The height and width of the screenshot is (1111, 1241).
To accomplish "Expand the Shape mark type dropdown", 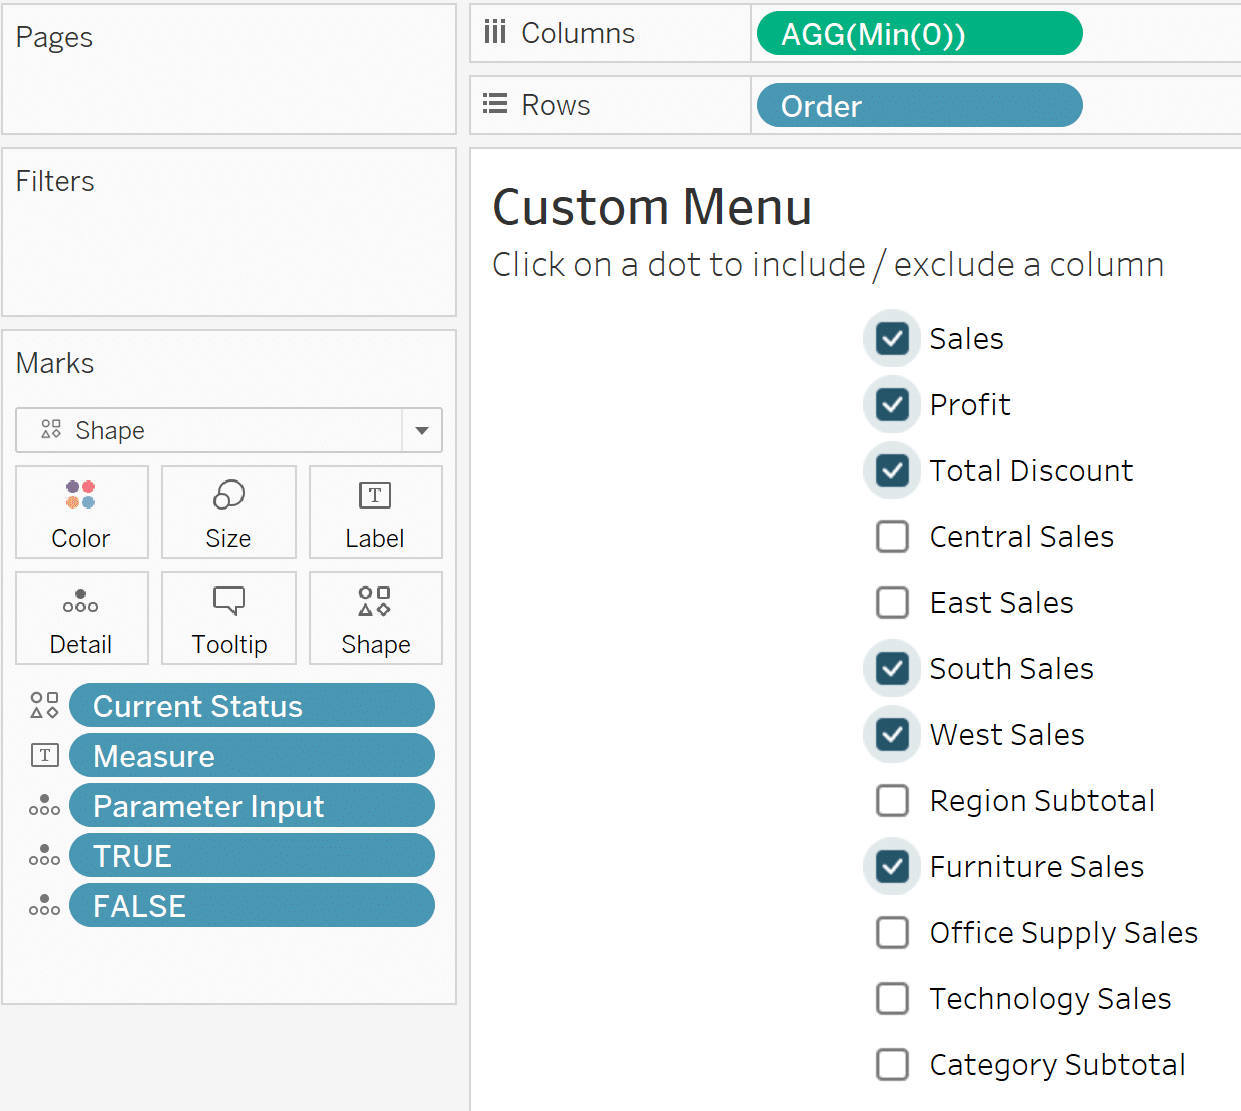I will 421,430.
